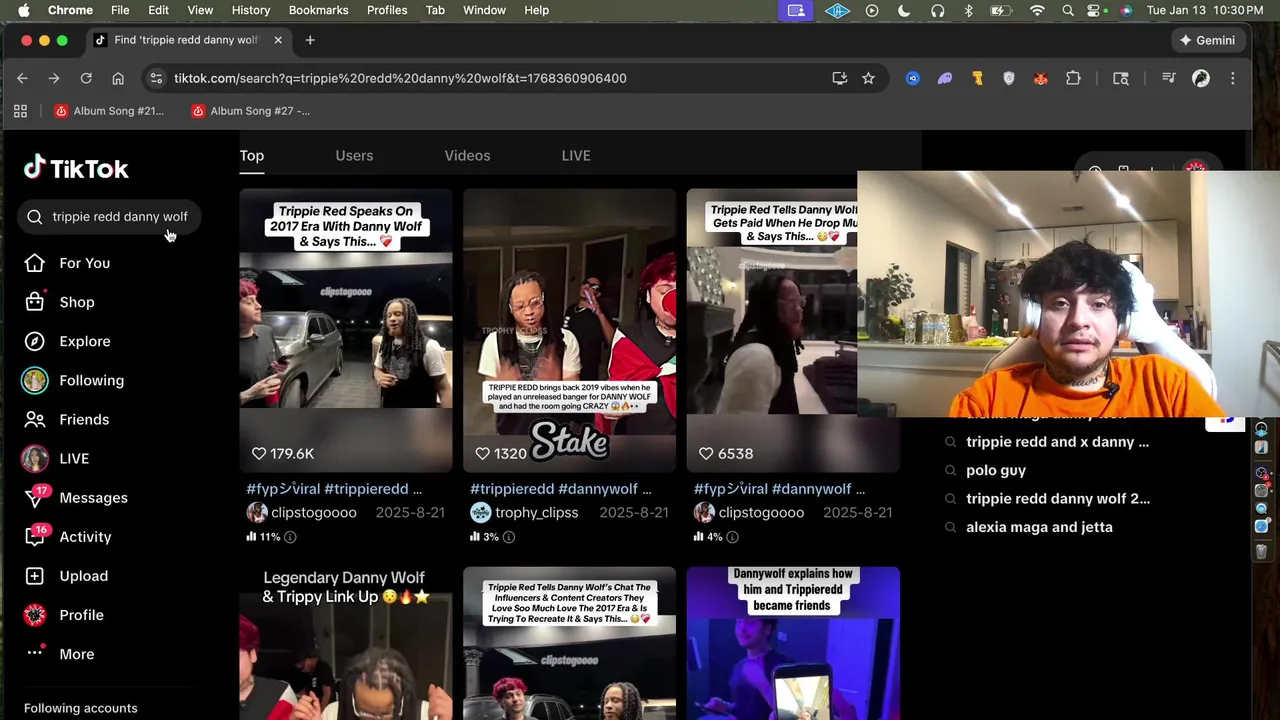Close the TikTok browser tab
Image resolution: width=1280 pixels, height=720 pixels.
tap(278, 40)
